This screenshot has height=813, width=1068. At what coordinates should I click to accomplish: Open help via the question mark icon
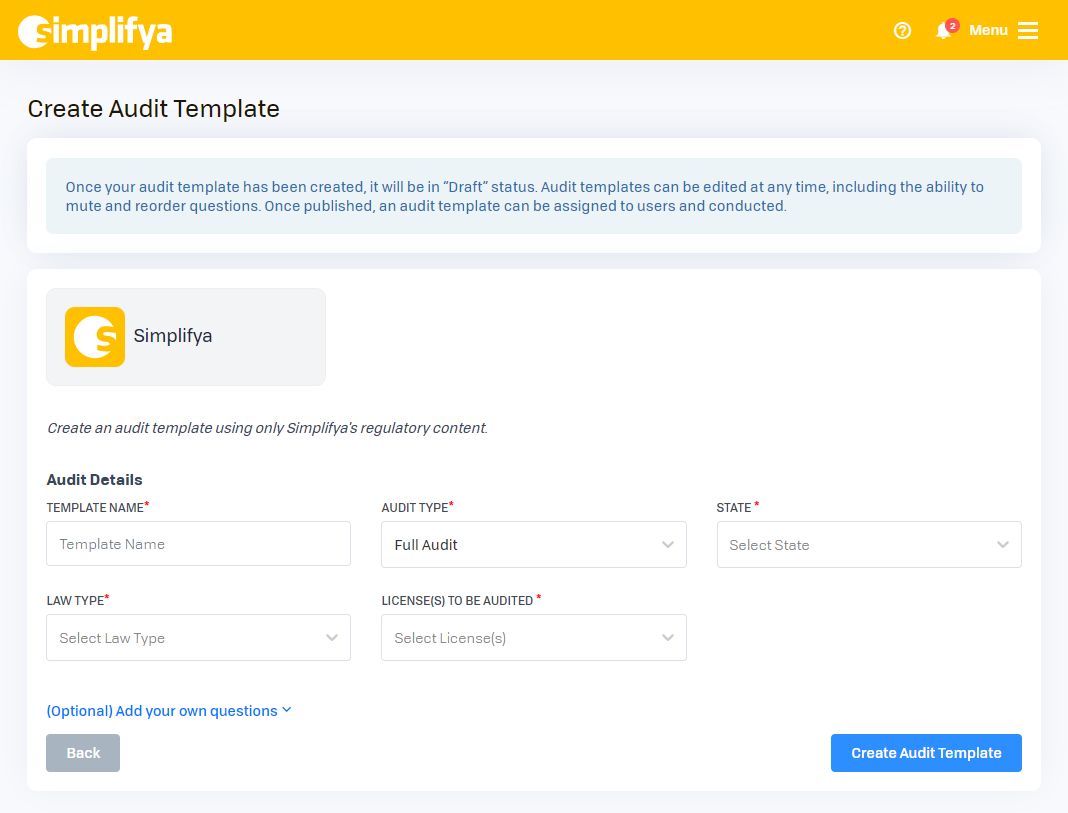tap(902, 31)
